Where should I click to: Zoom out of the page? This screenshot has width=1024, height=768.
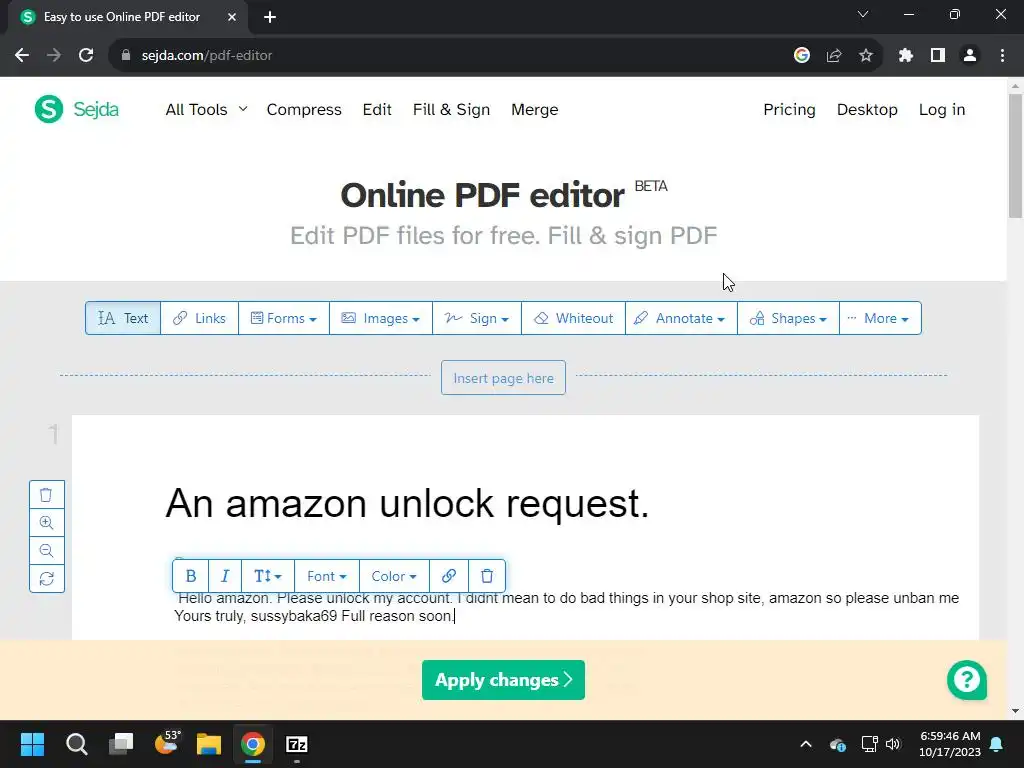click(x=46, y=551)
